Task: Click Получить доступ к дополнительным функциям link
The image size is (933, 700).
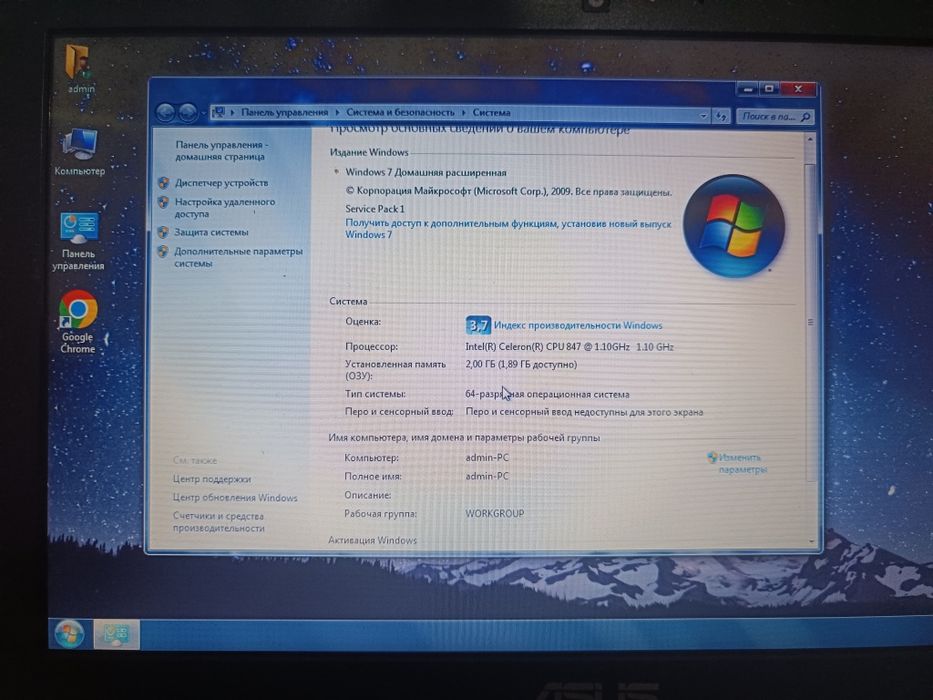Action: [508, 229]
